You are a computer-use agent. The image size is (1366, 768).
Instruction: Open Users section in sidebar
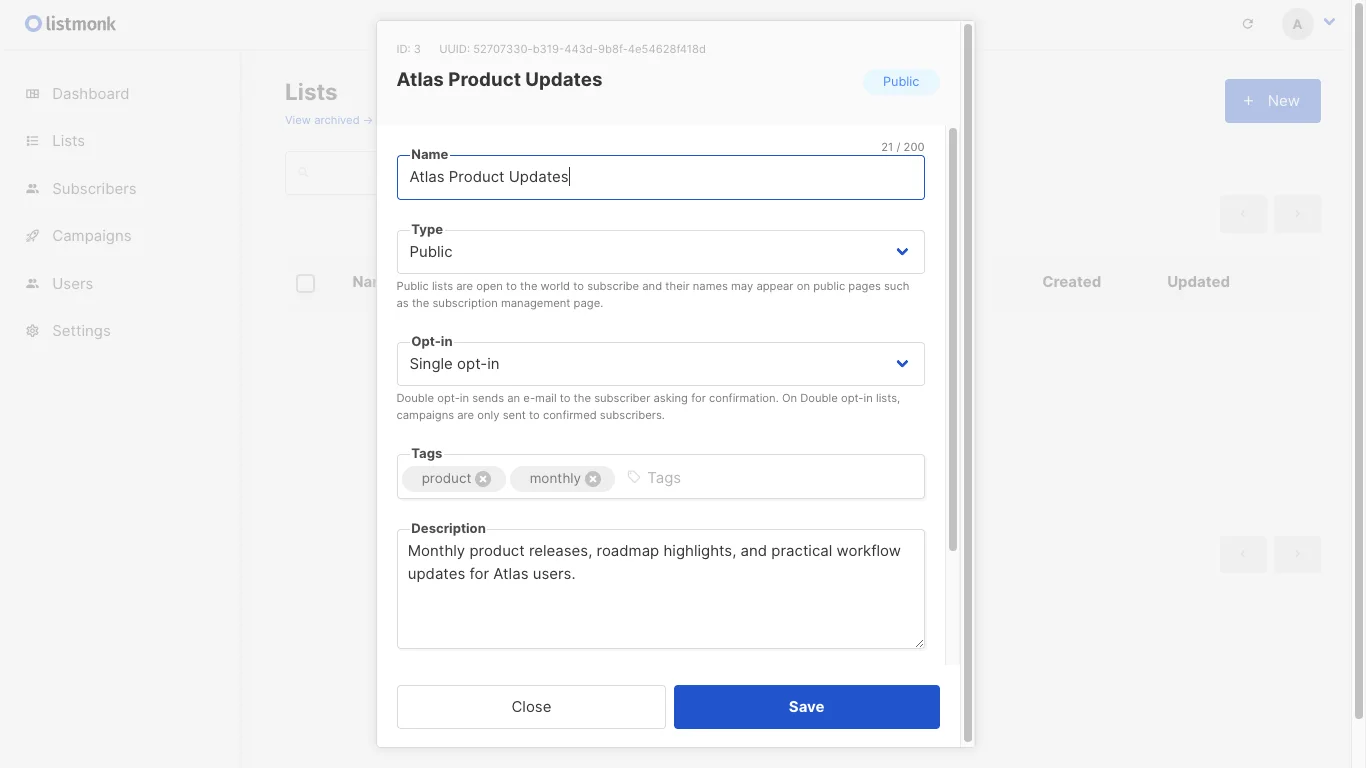(60, 284)
